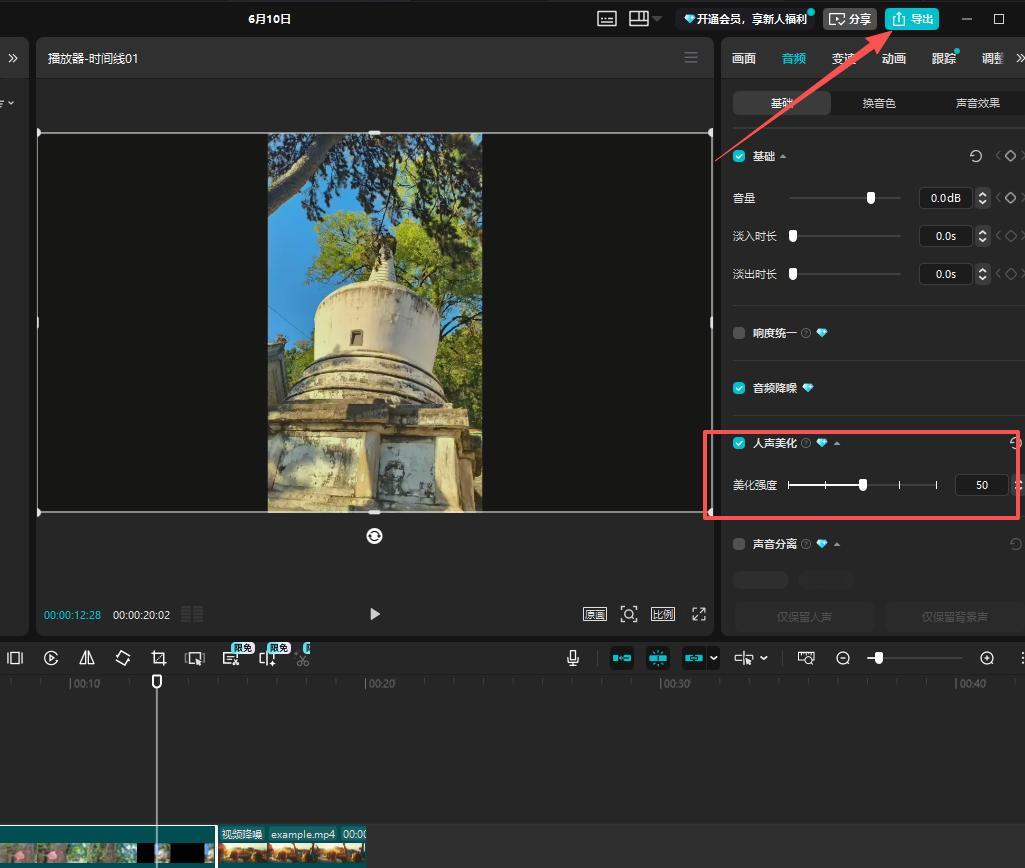The width and height of the screenshot is (1025, 868).
Task: Click the mirror flip icon
Action: 87,658
